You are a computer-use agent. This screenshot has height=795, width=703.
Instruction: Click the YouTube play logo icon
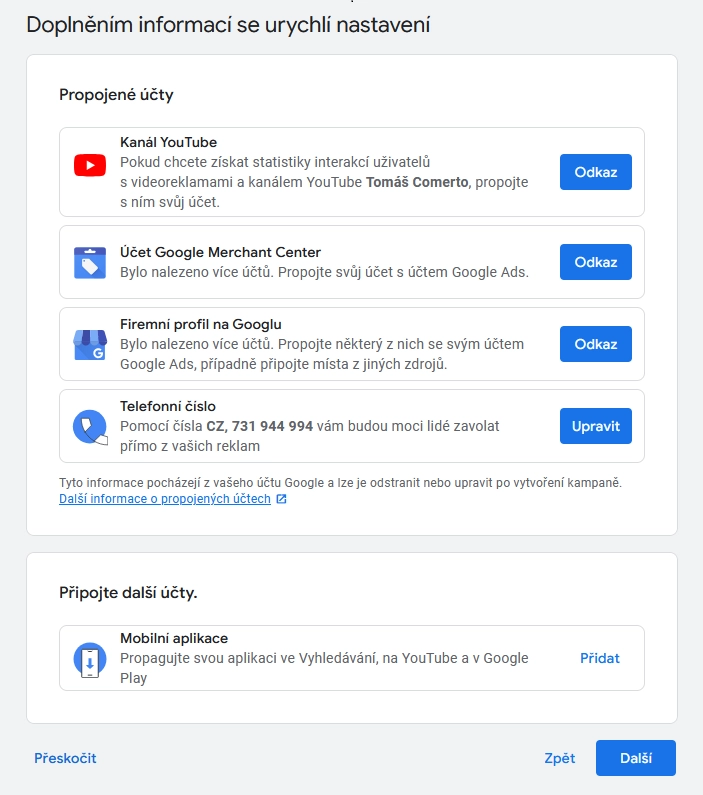pyautogui.click(x=90, y=165)
